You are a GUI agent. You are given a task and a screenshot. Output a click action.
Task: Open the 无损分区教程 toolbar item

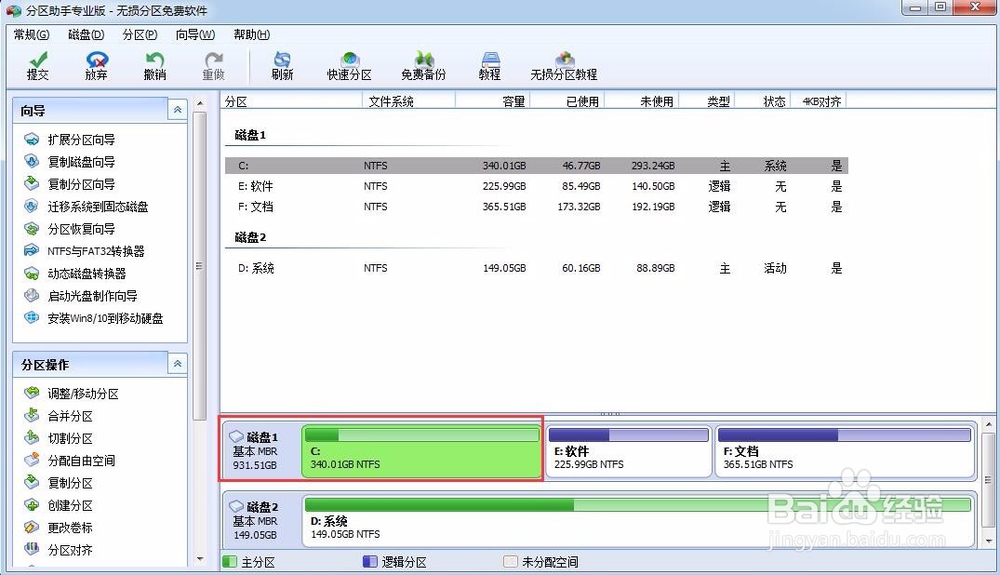point(564,66)
